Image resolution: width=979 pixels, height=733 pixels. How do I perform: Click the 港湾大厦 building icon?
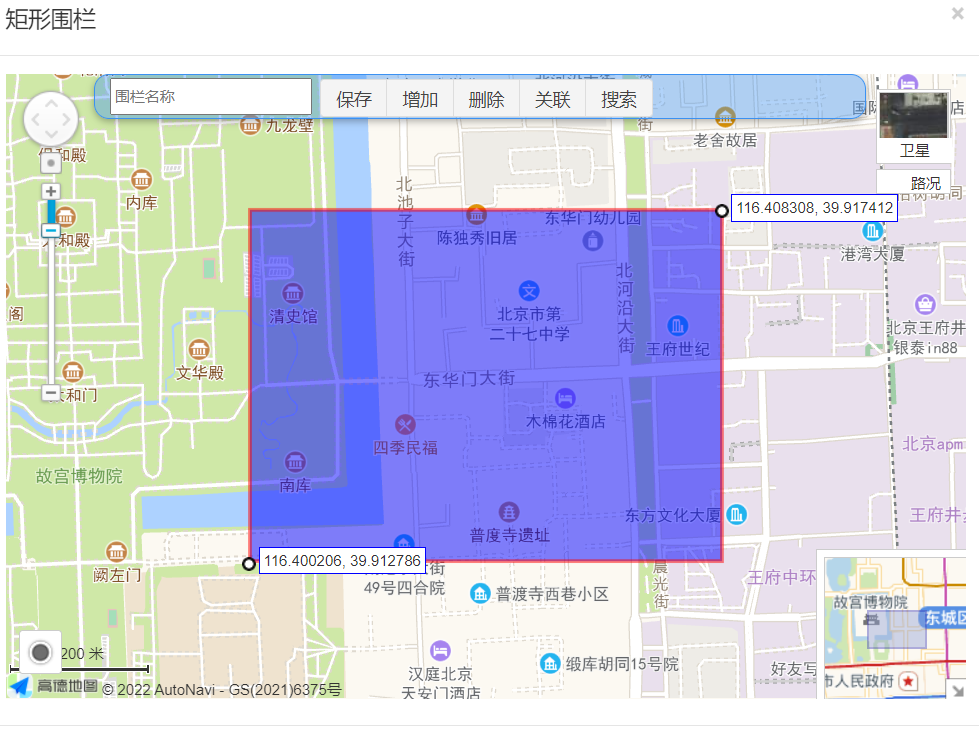(x=872, y=231)
